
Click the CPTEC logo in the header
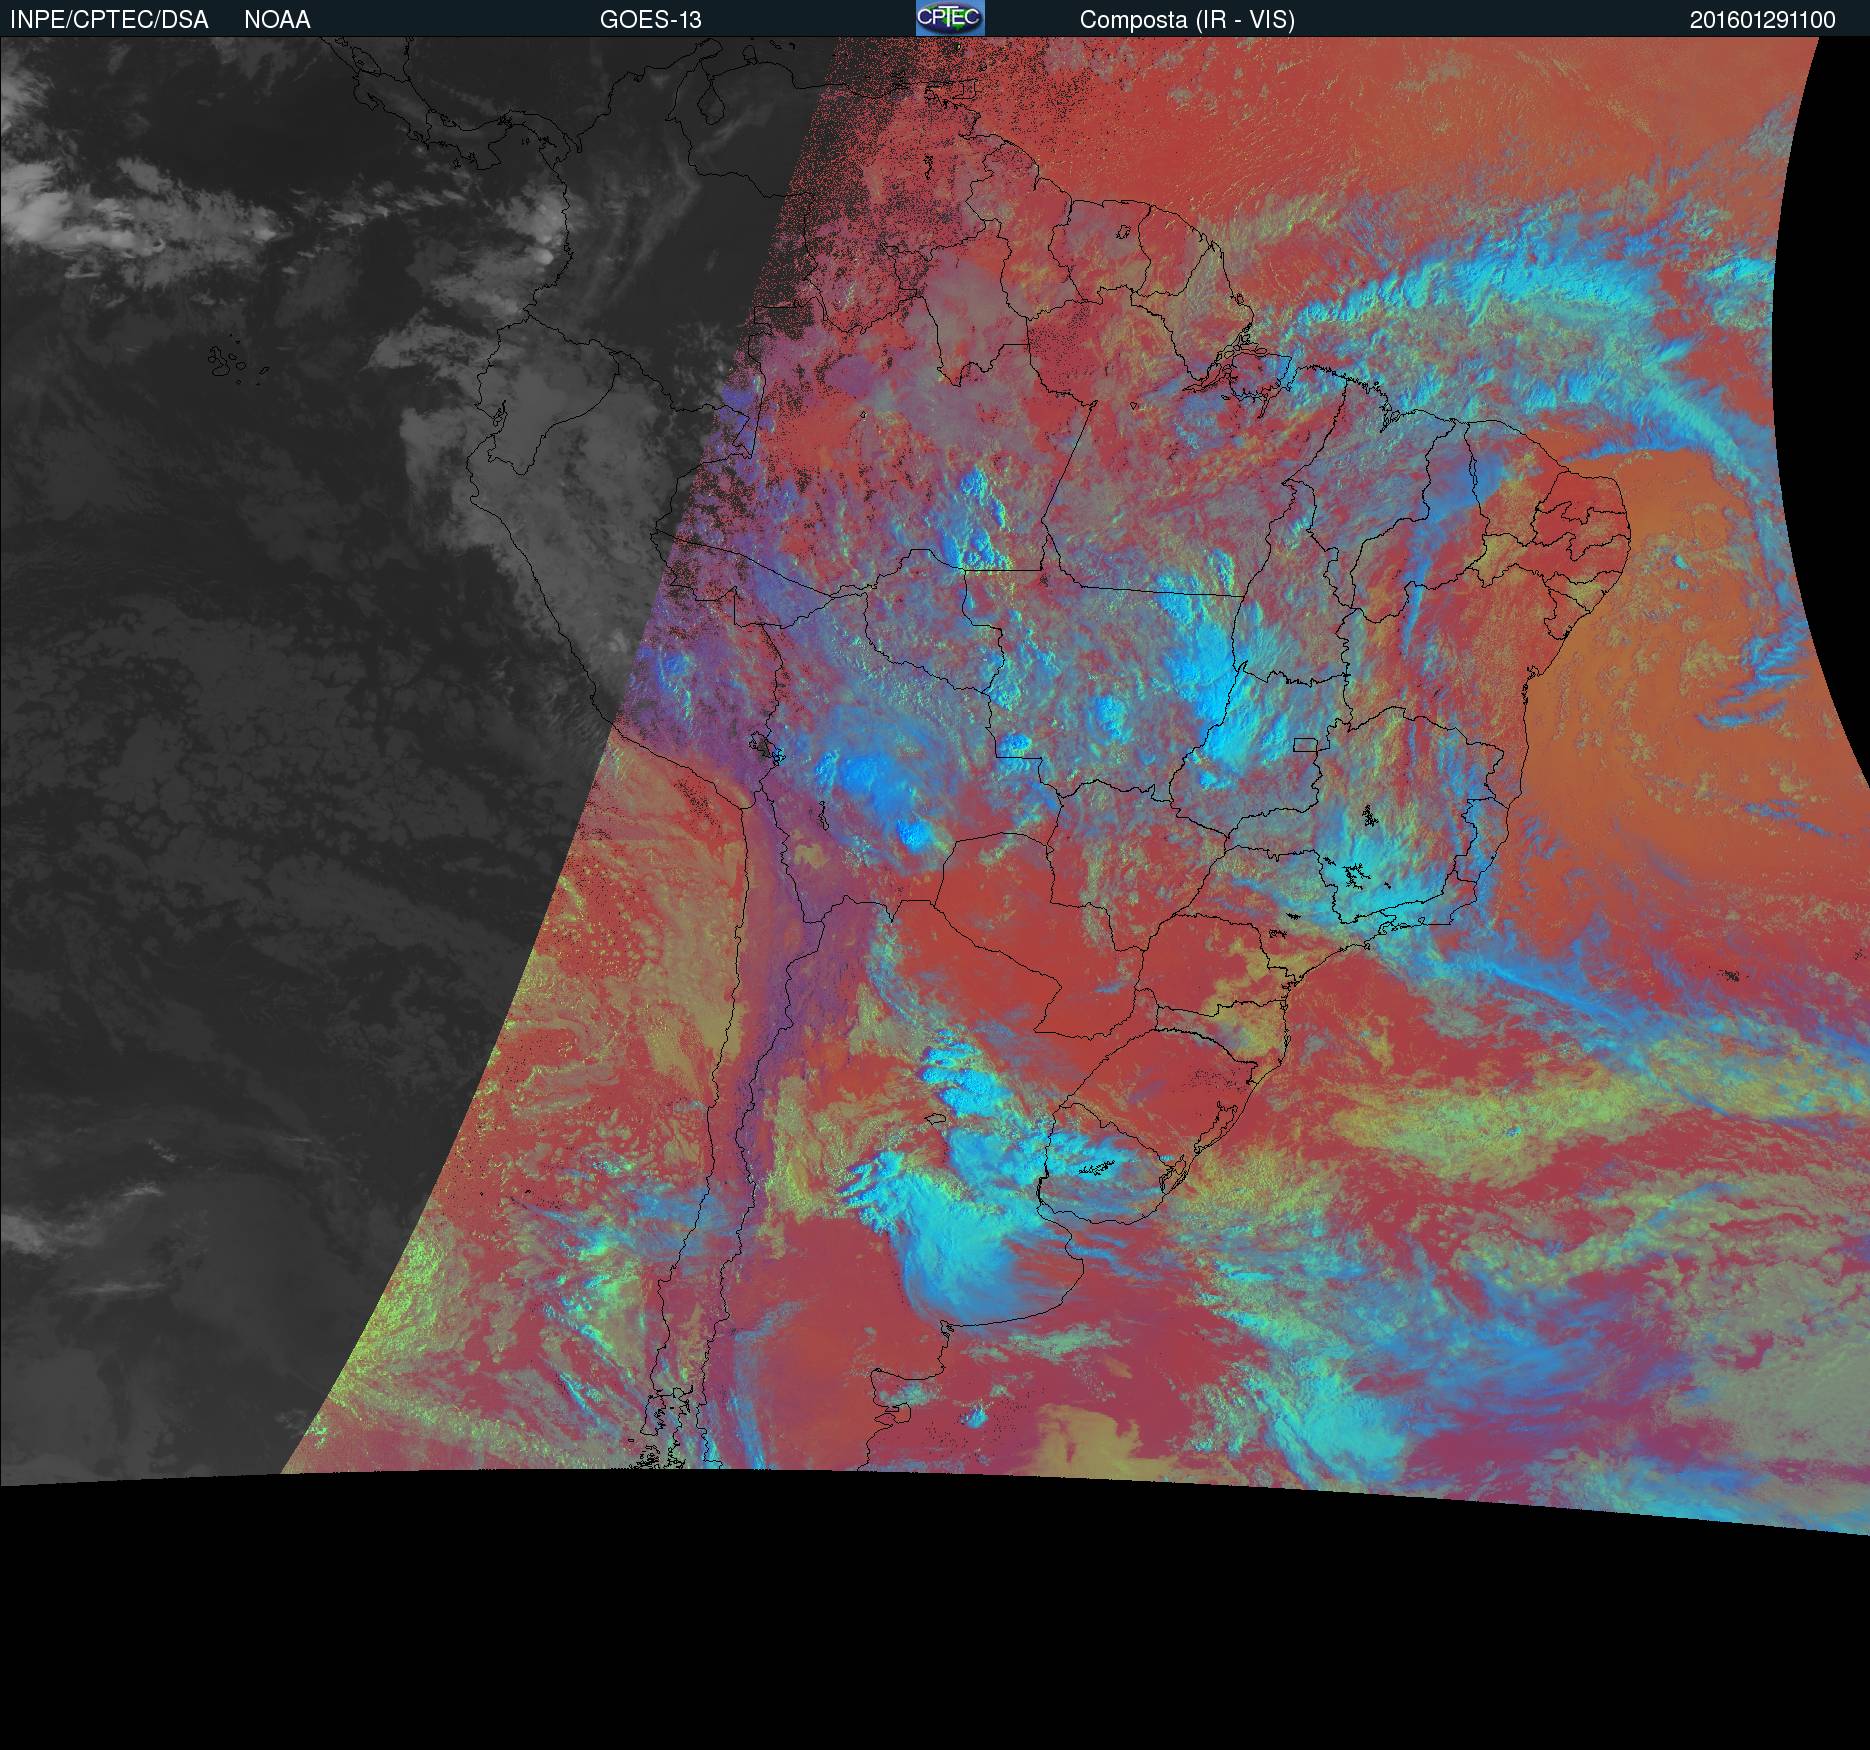pos(950,18)
